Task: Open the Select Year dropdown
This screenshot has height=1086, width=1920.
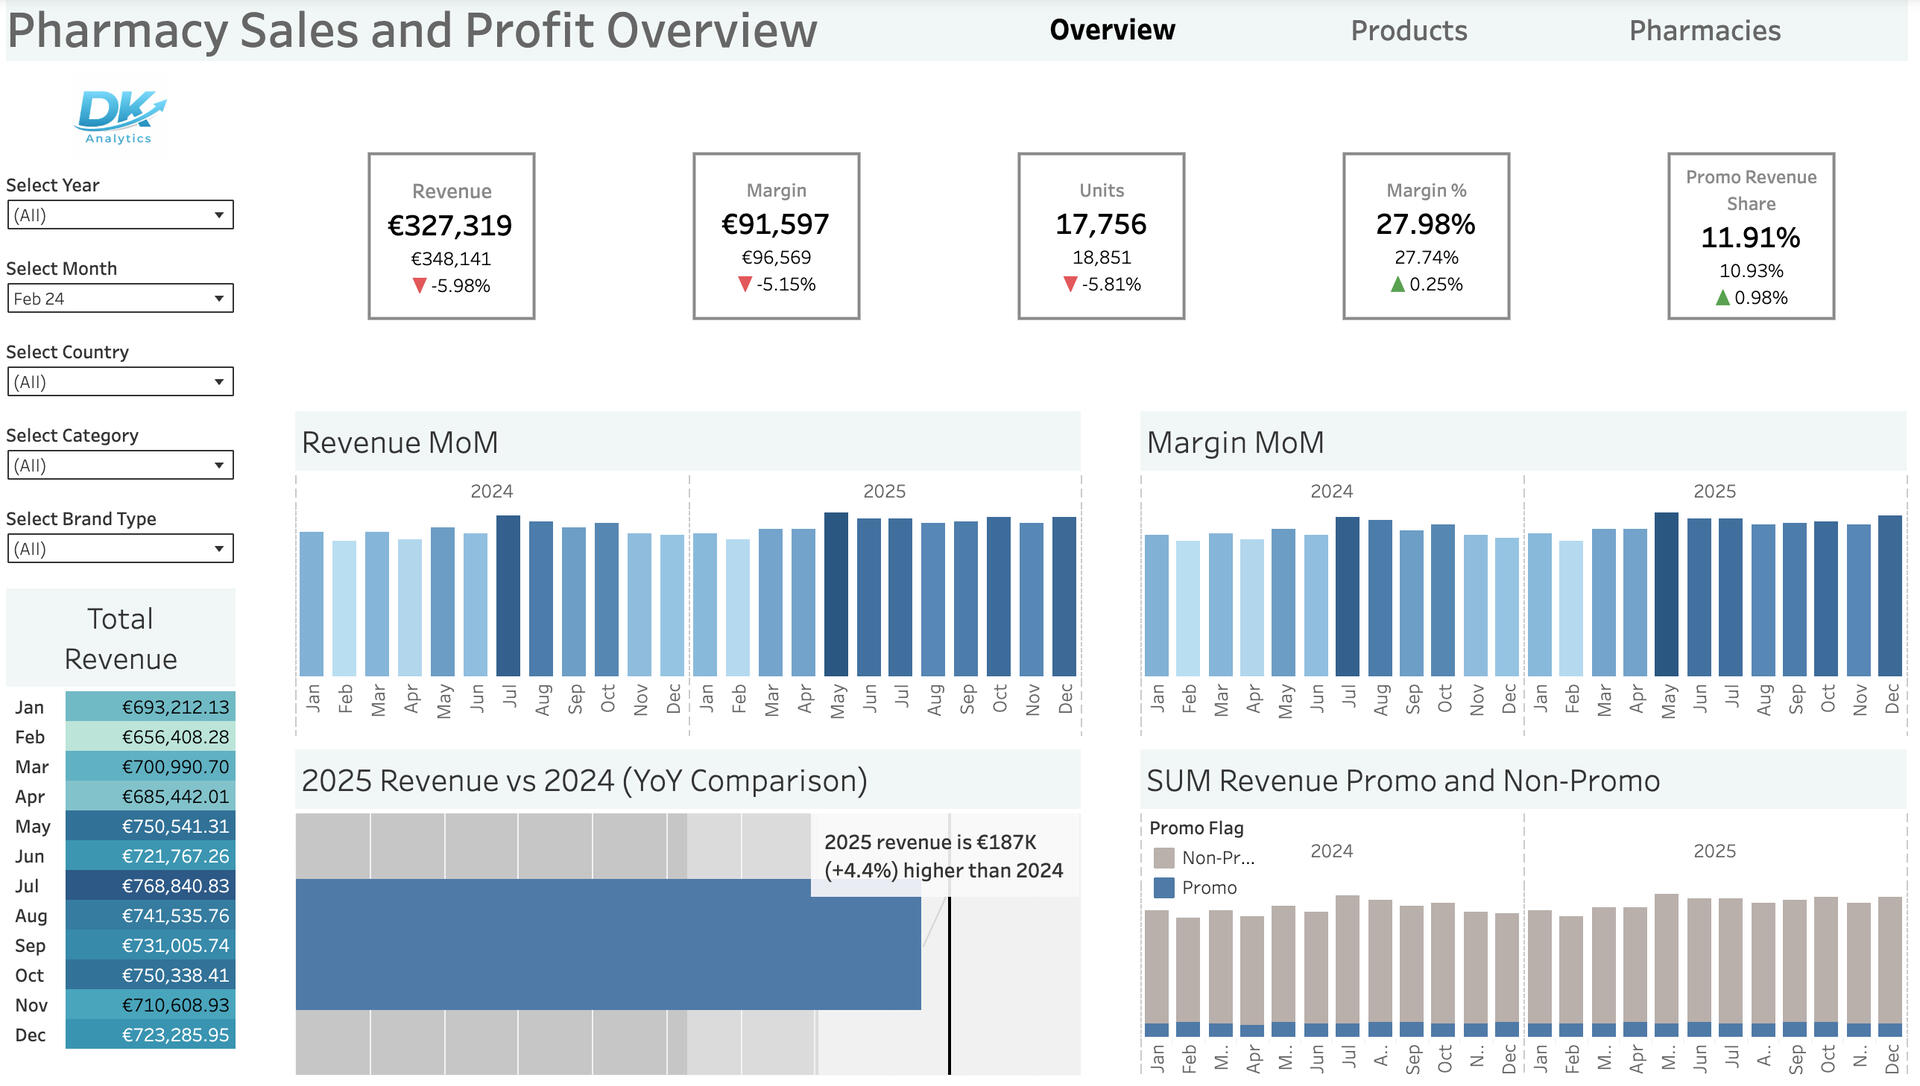Action: [x=120, y=214]
